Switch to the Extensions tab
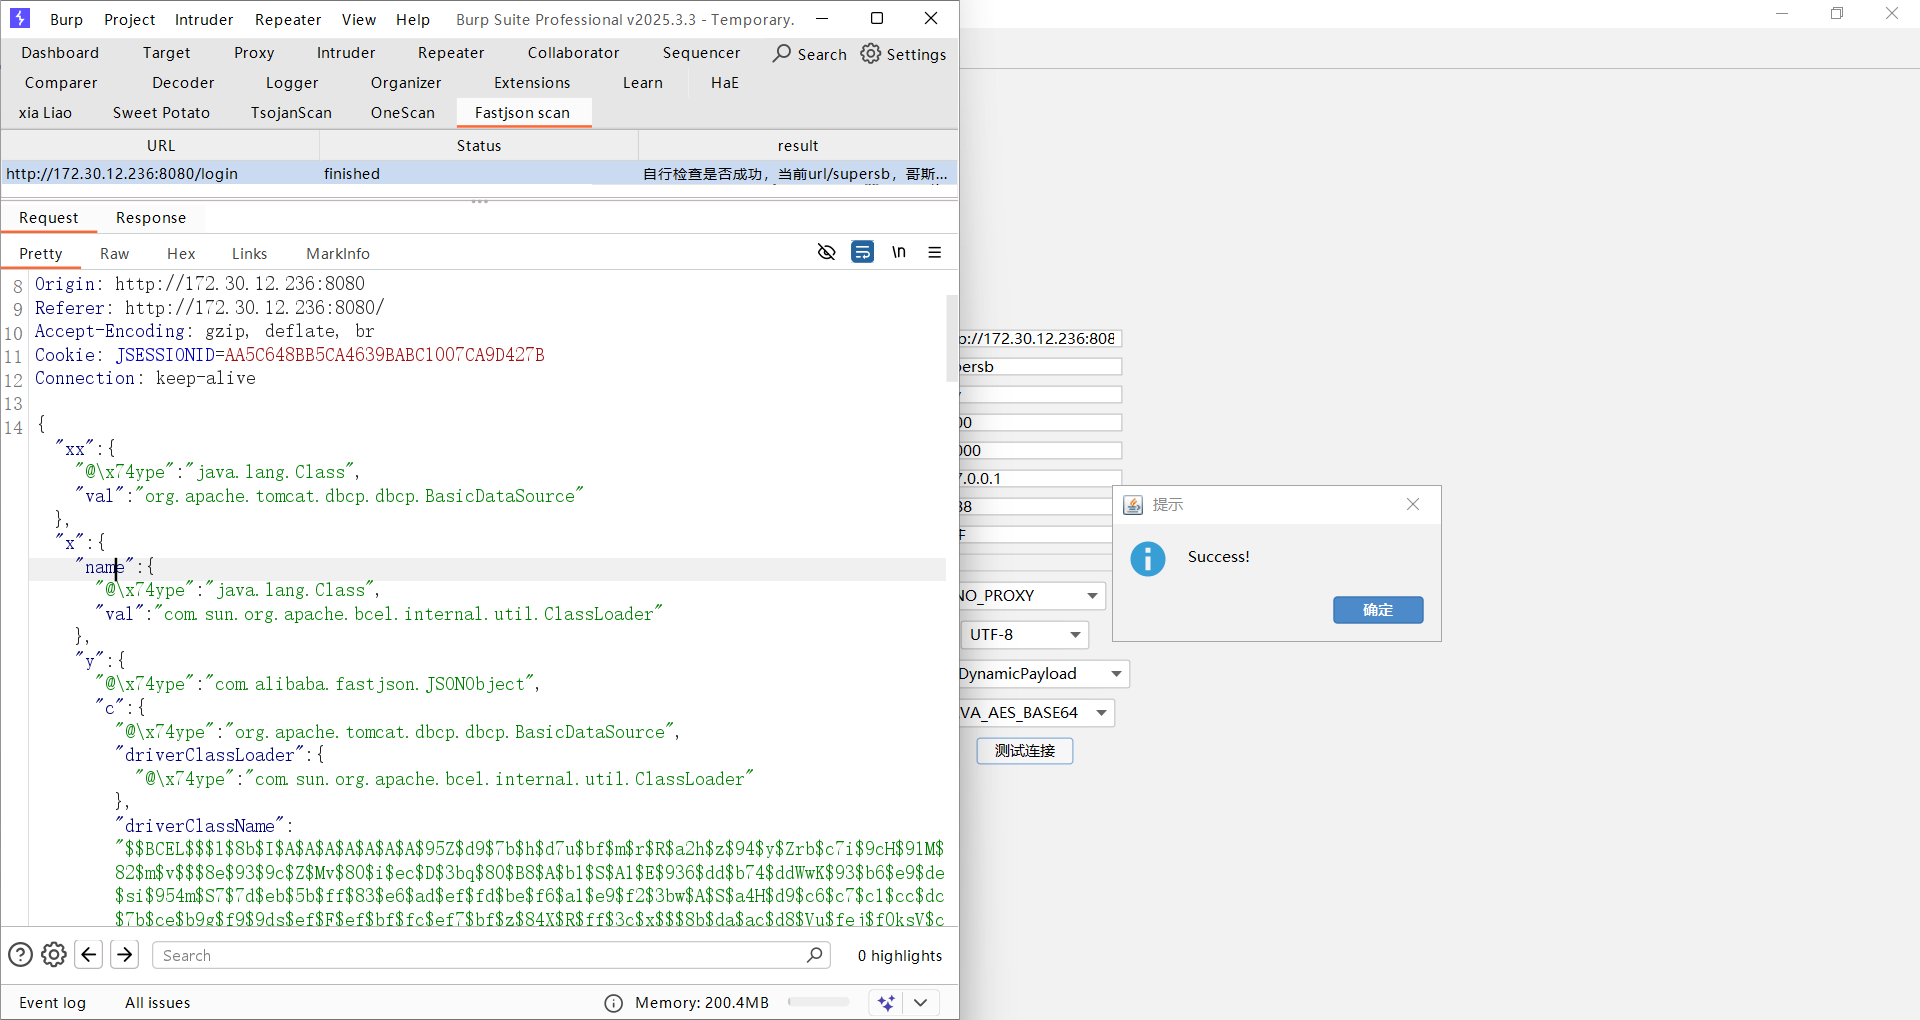1920x1020 pixels. tap(532, 83)
